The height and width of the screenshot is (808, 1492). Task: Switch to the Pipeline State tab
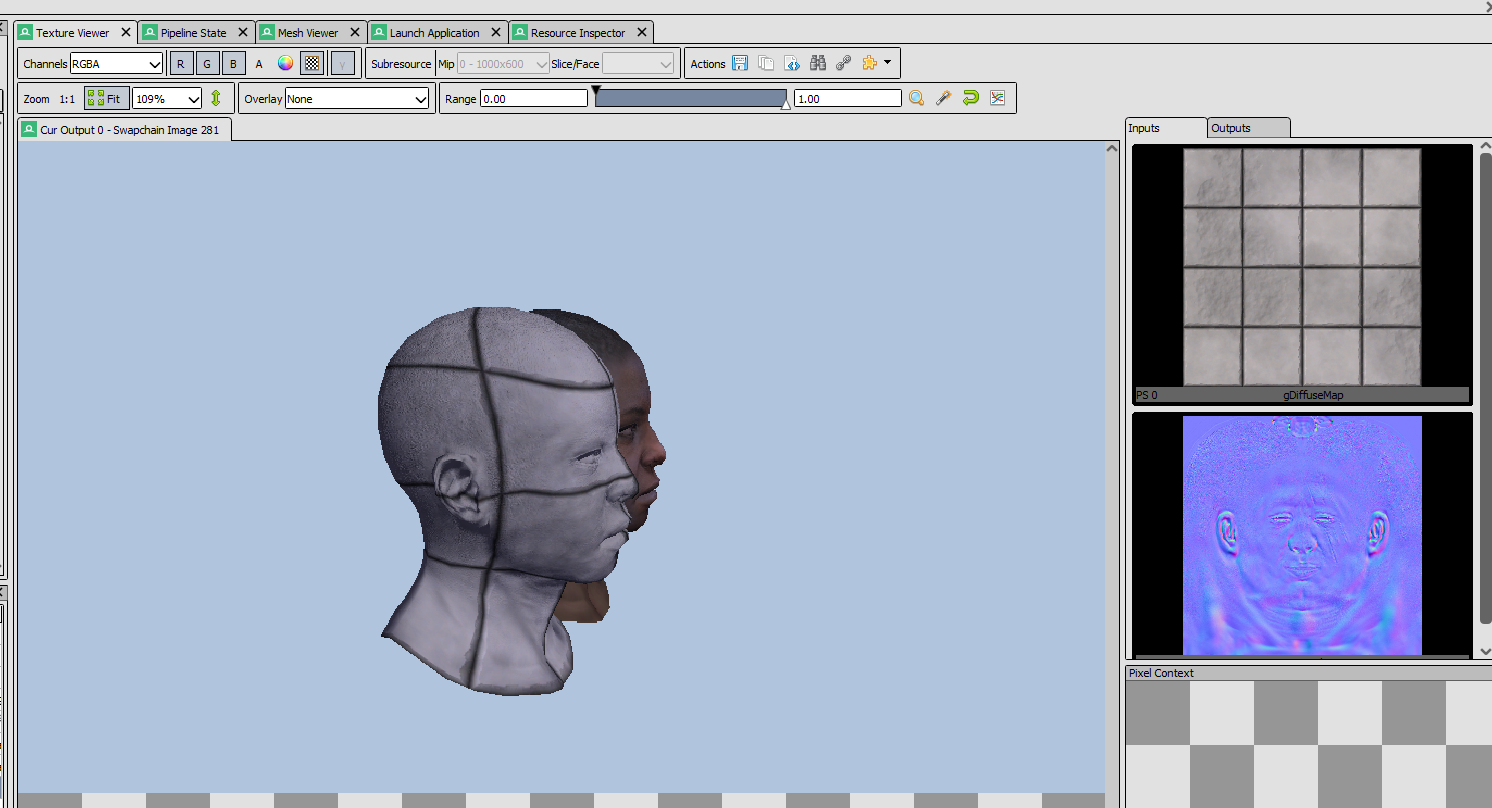(194, 33)
